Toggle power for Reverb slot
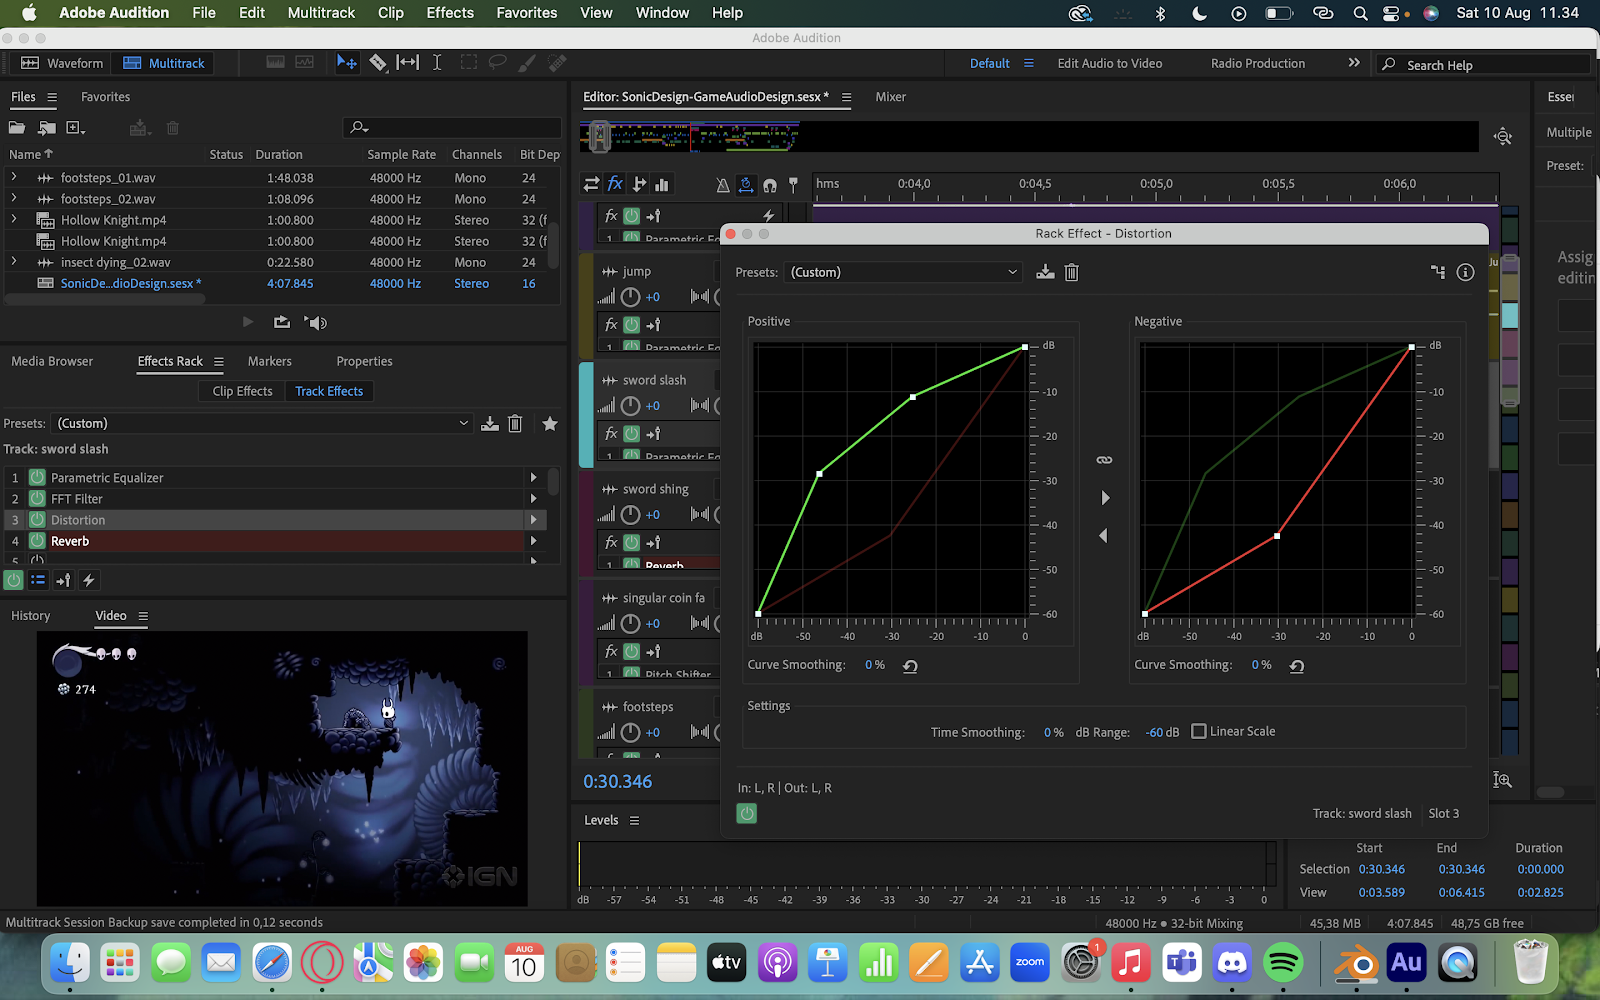Viewport: 1600px width, 1000px height. pyautogui.click(x=37, y=541)
